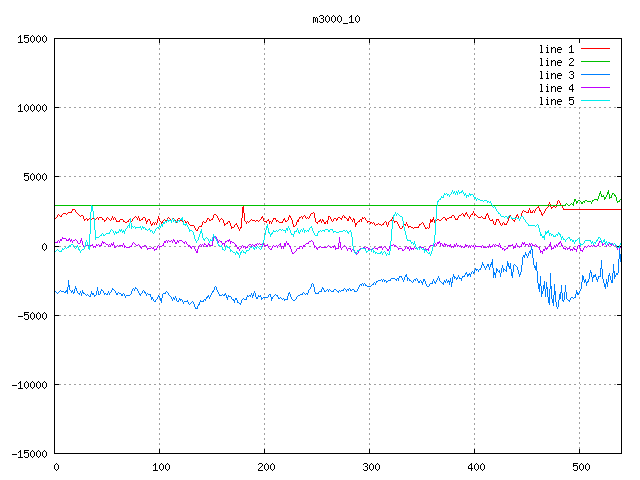Select the 'line 1' legend label
The width and height of the screenshot is (640, 480).
point(556,49)
